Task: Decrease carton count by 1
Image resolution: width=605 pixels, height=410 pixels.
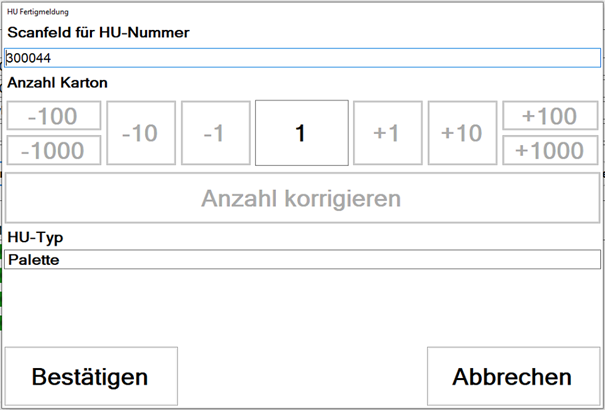Action: pos(216,133)
